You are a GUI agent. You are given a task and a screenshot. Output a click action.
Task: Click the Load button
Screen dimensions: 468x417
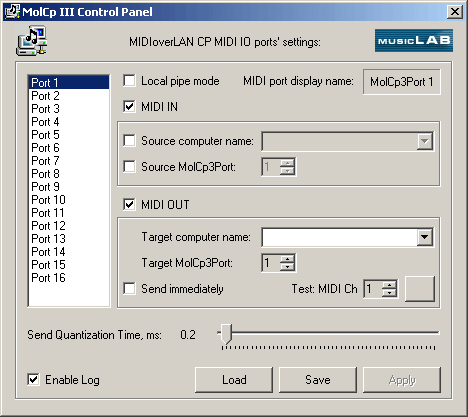(x=234, y=380)
